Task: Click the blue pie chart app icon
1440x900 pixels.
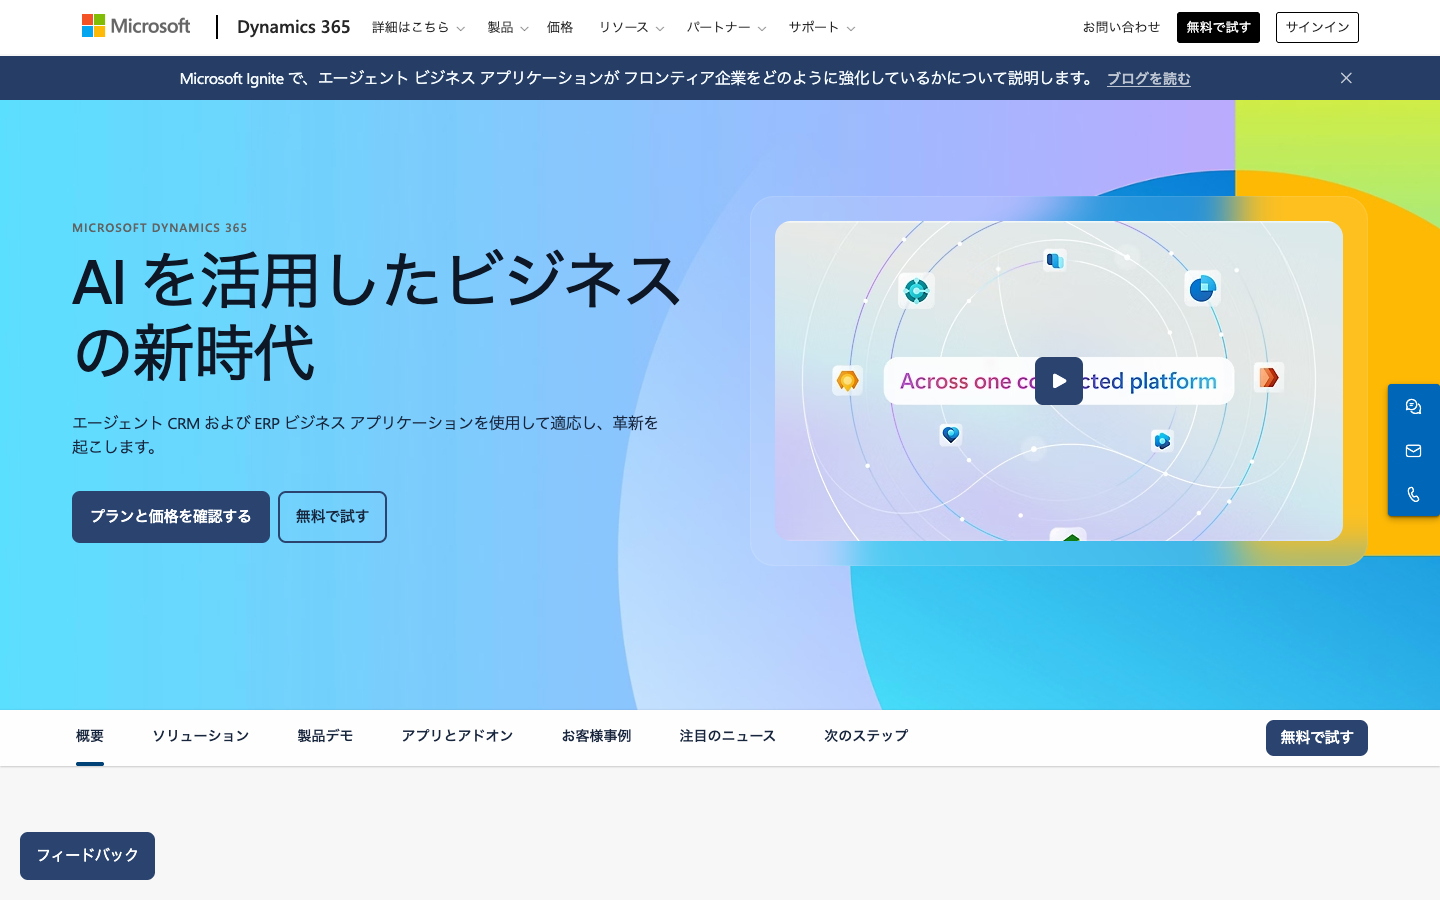Action: [1201, 288]
